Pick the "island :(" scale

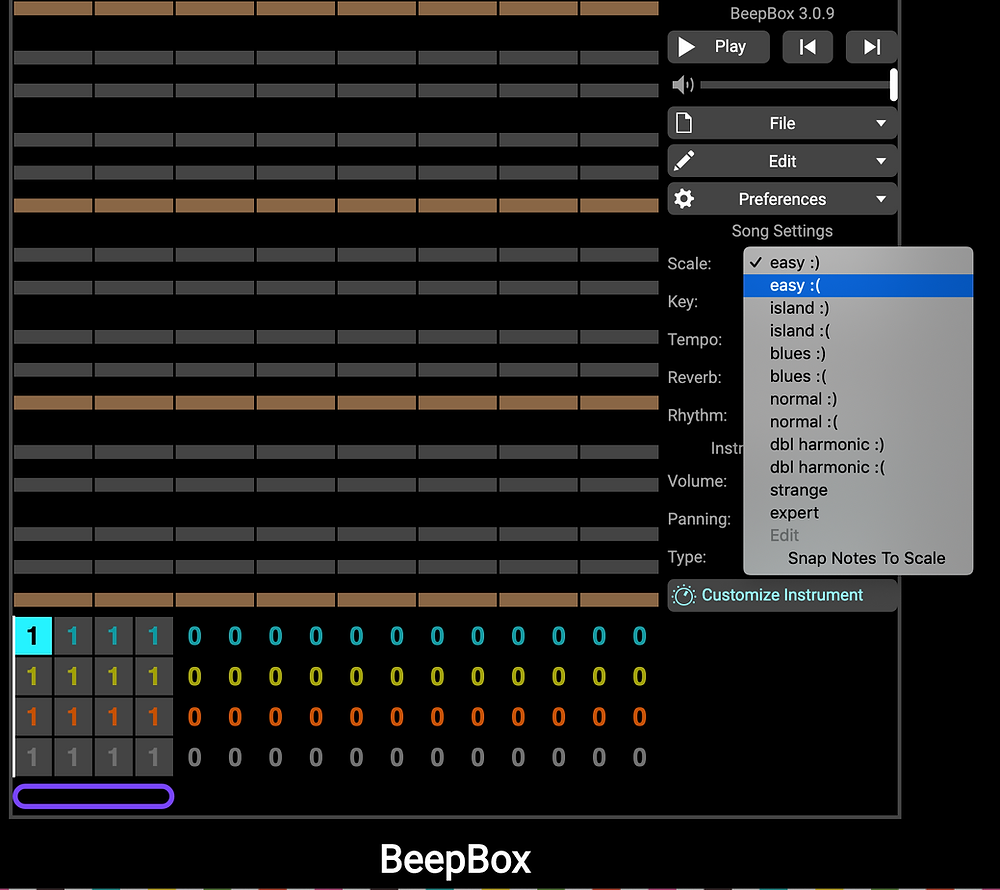pos(858,331)
